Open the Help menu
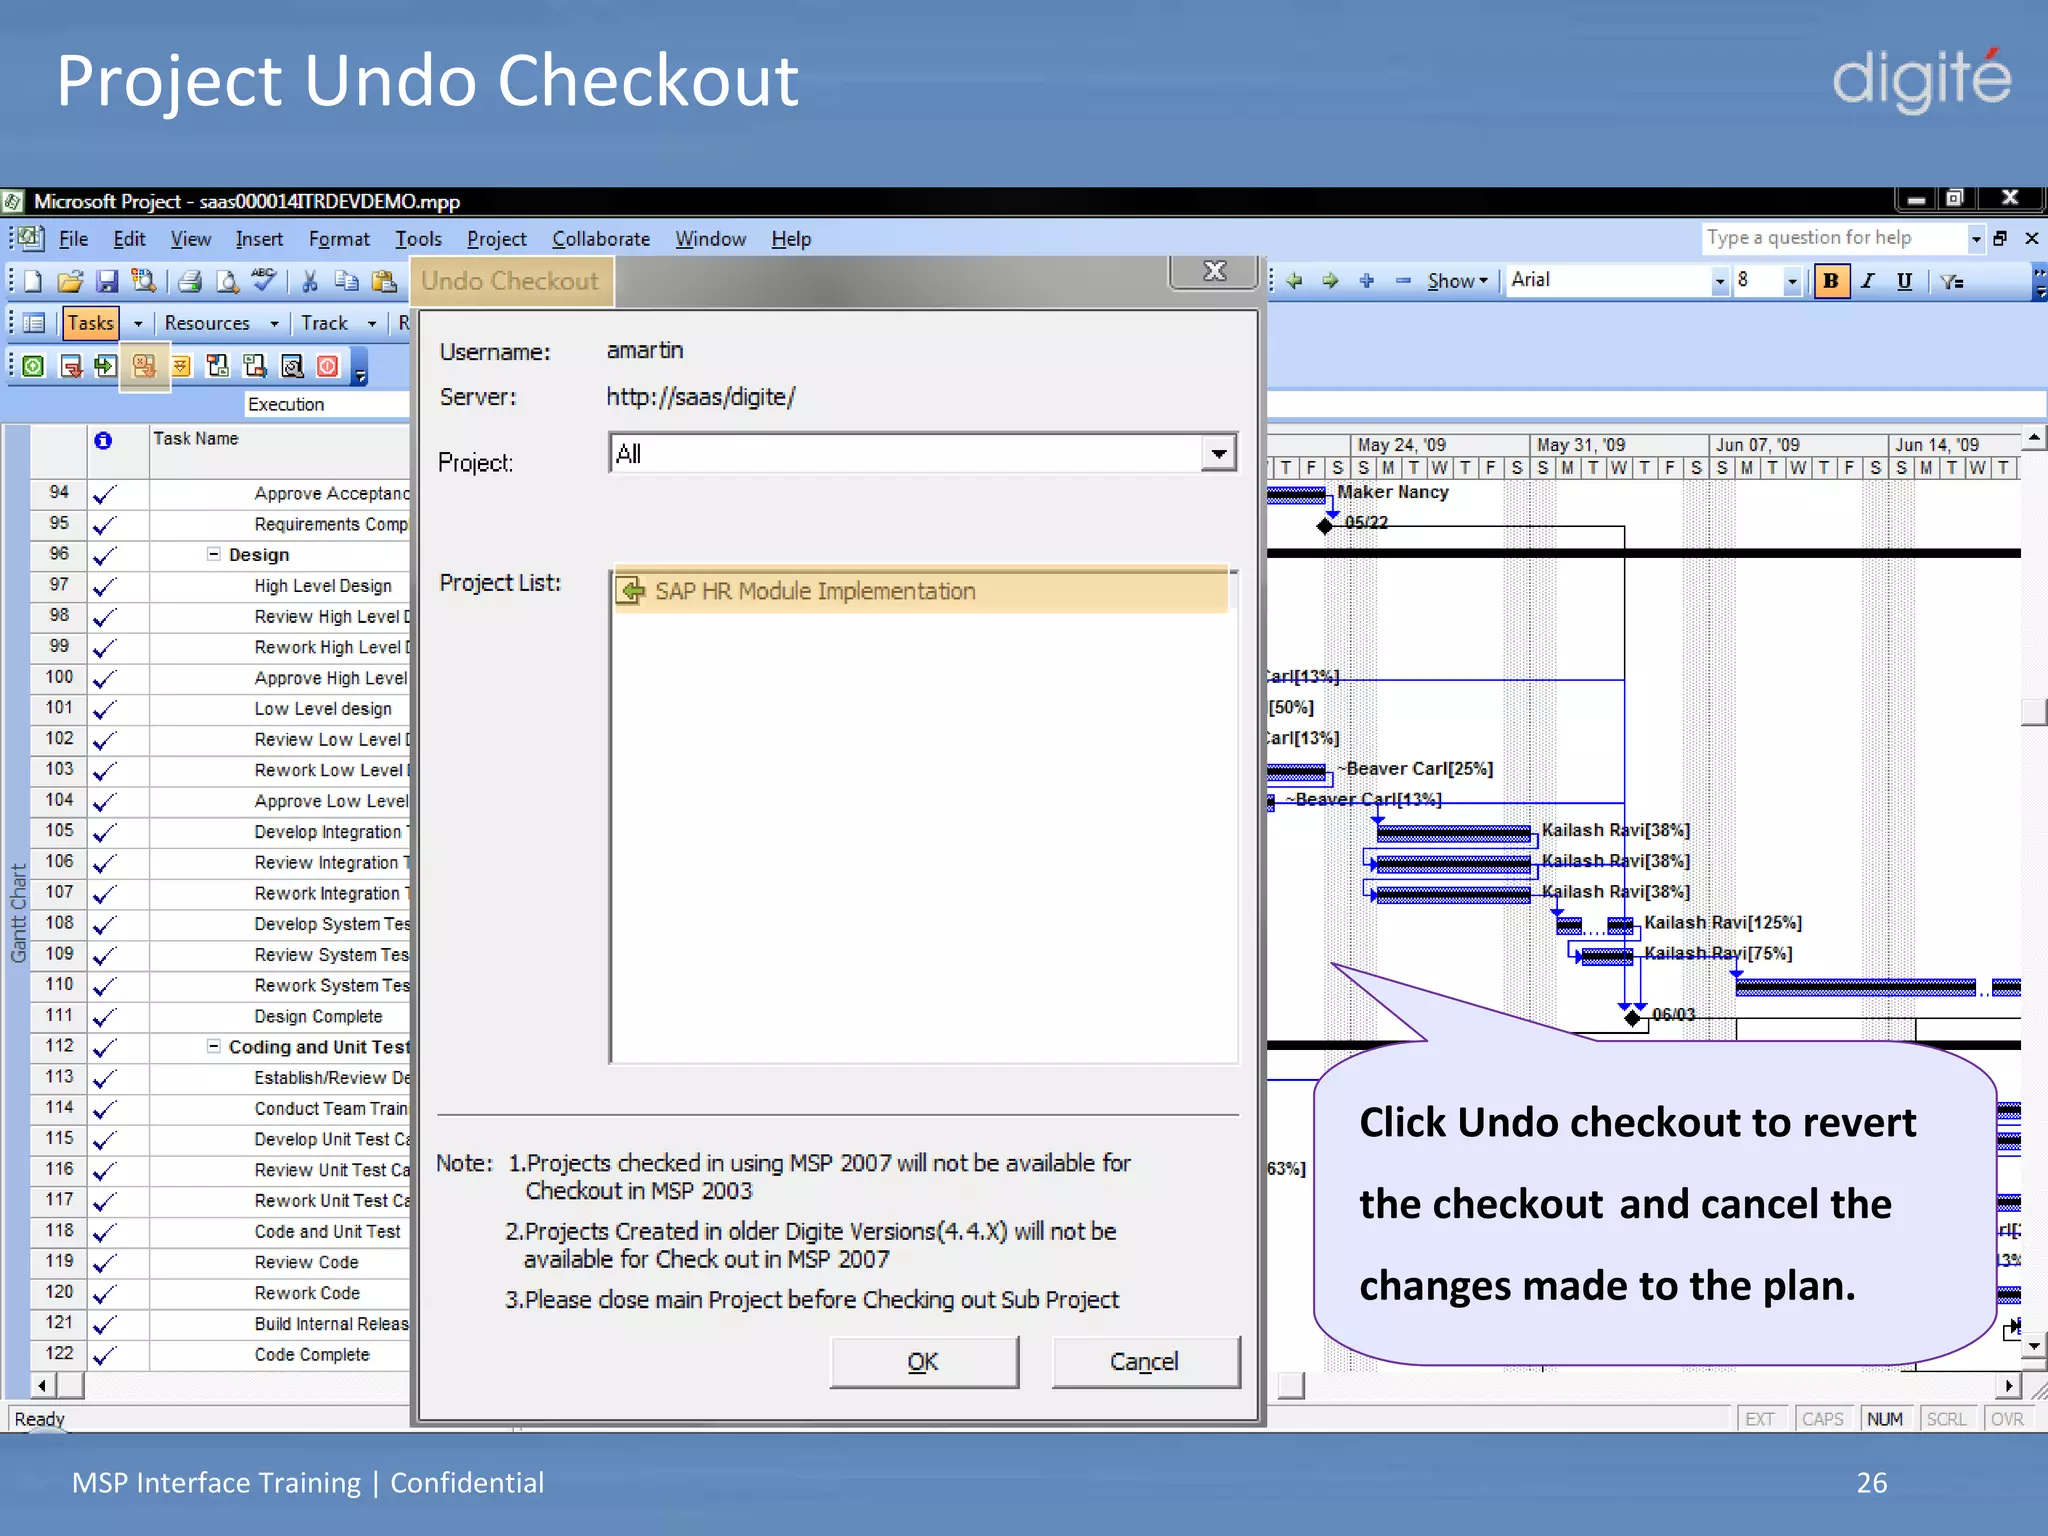The height and width of the screenshot is (1536, 2048). point(791,239)
